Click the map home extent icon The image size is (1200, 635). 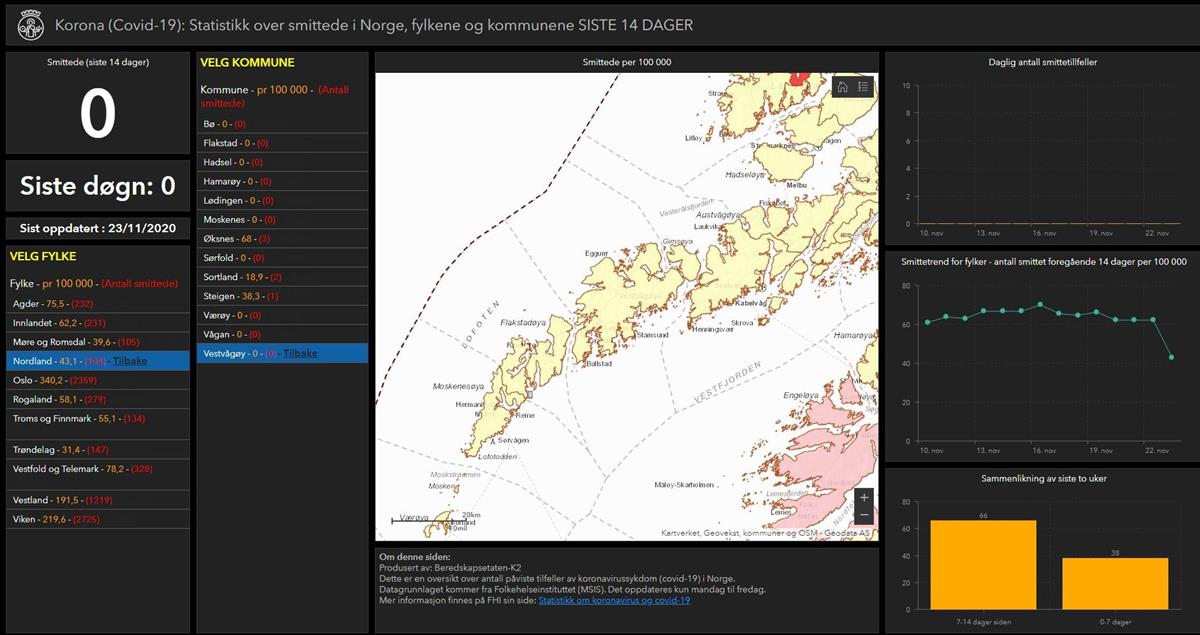pyautogui.click(x=843, y=87)
